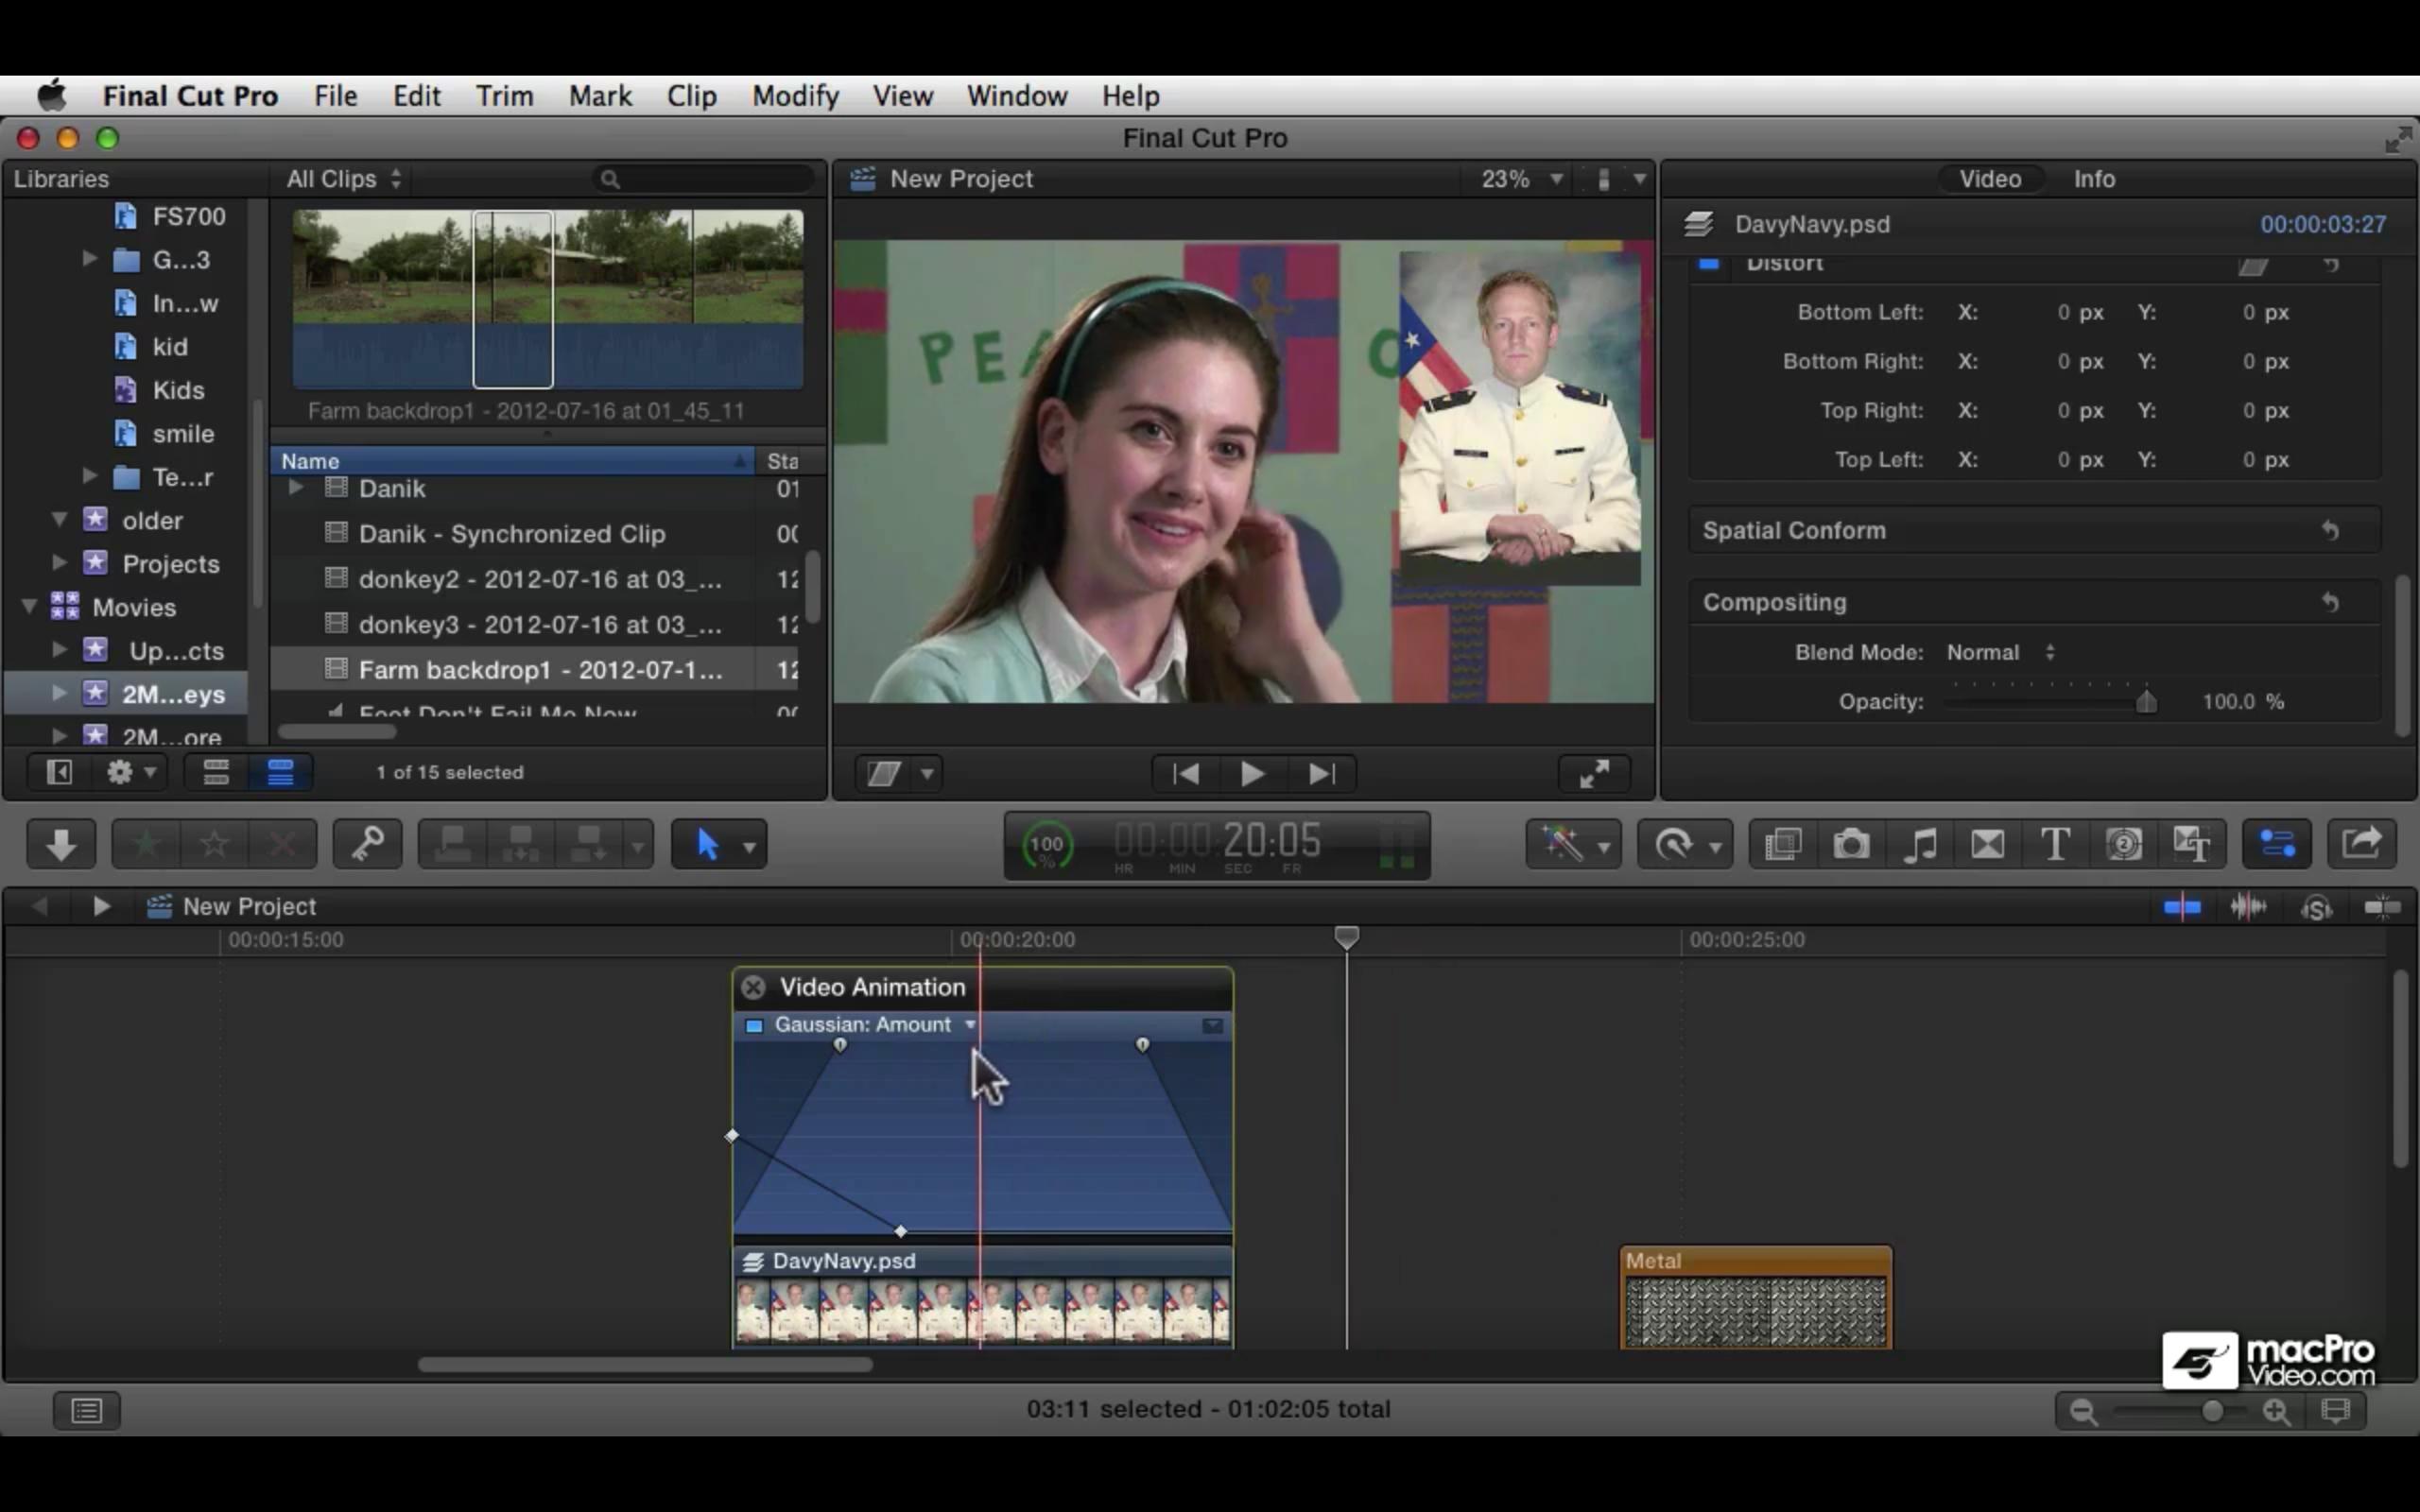Switch browser to list view
The image size is (2420, 1512).
click(281, 772)
